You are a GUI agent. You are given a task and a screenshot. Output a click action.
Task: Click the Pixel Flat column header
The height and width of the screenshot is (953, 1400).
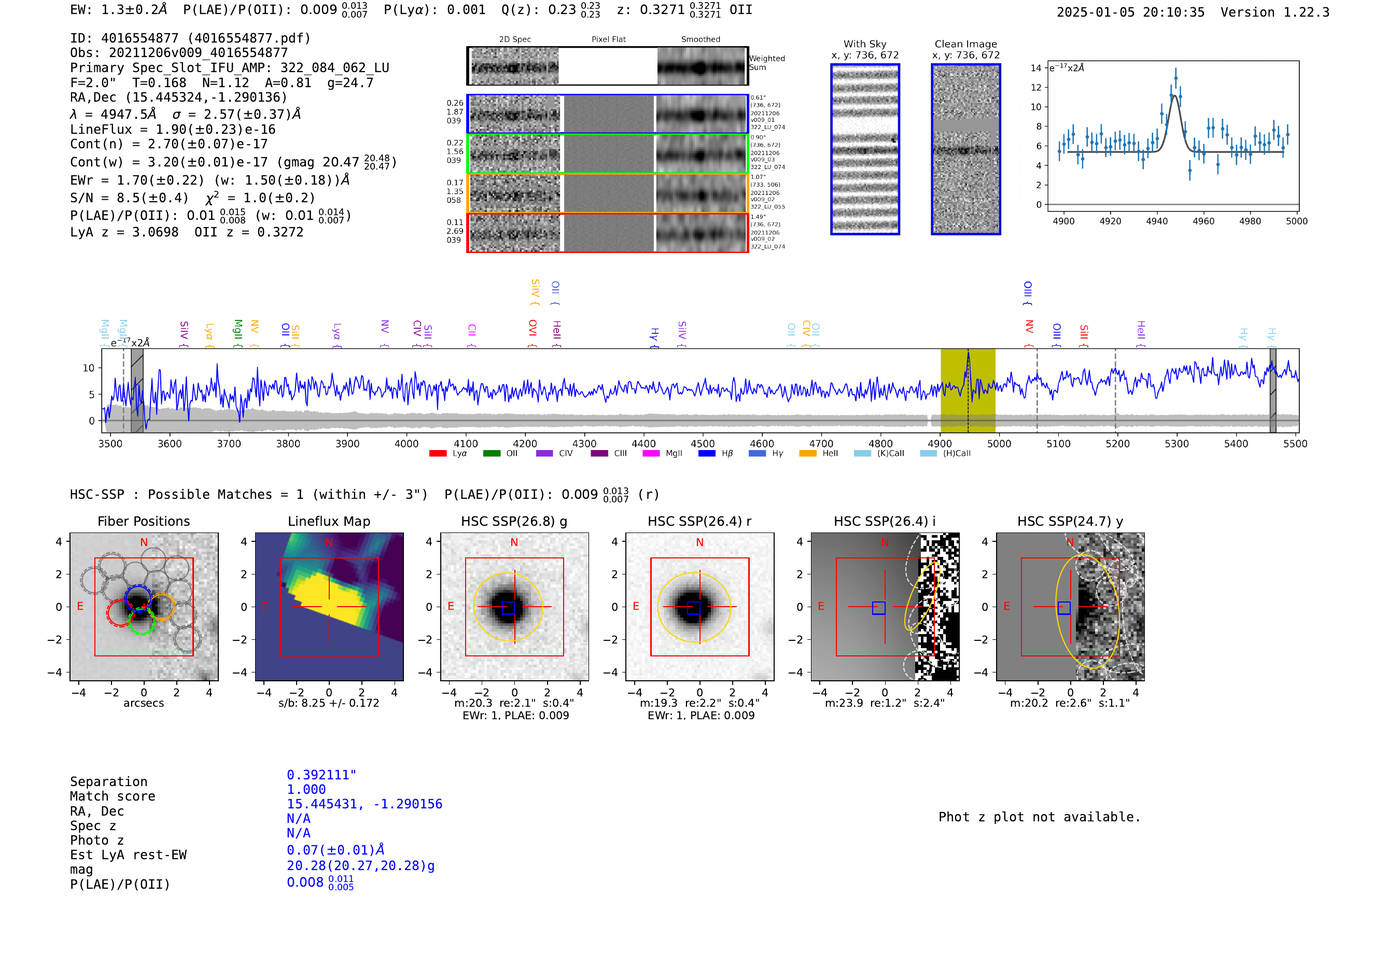coord(608,40)
